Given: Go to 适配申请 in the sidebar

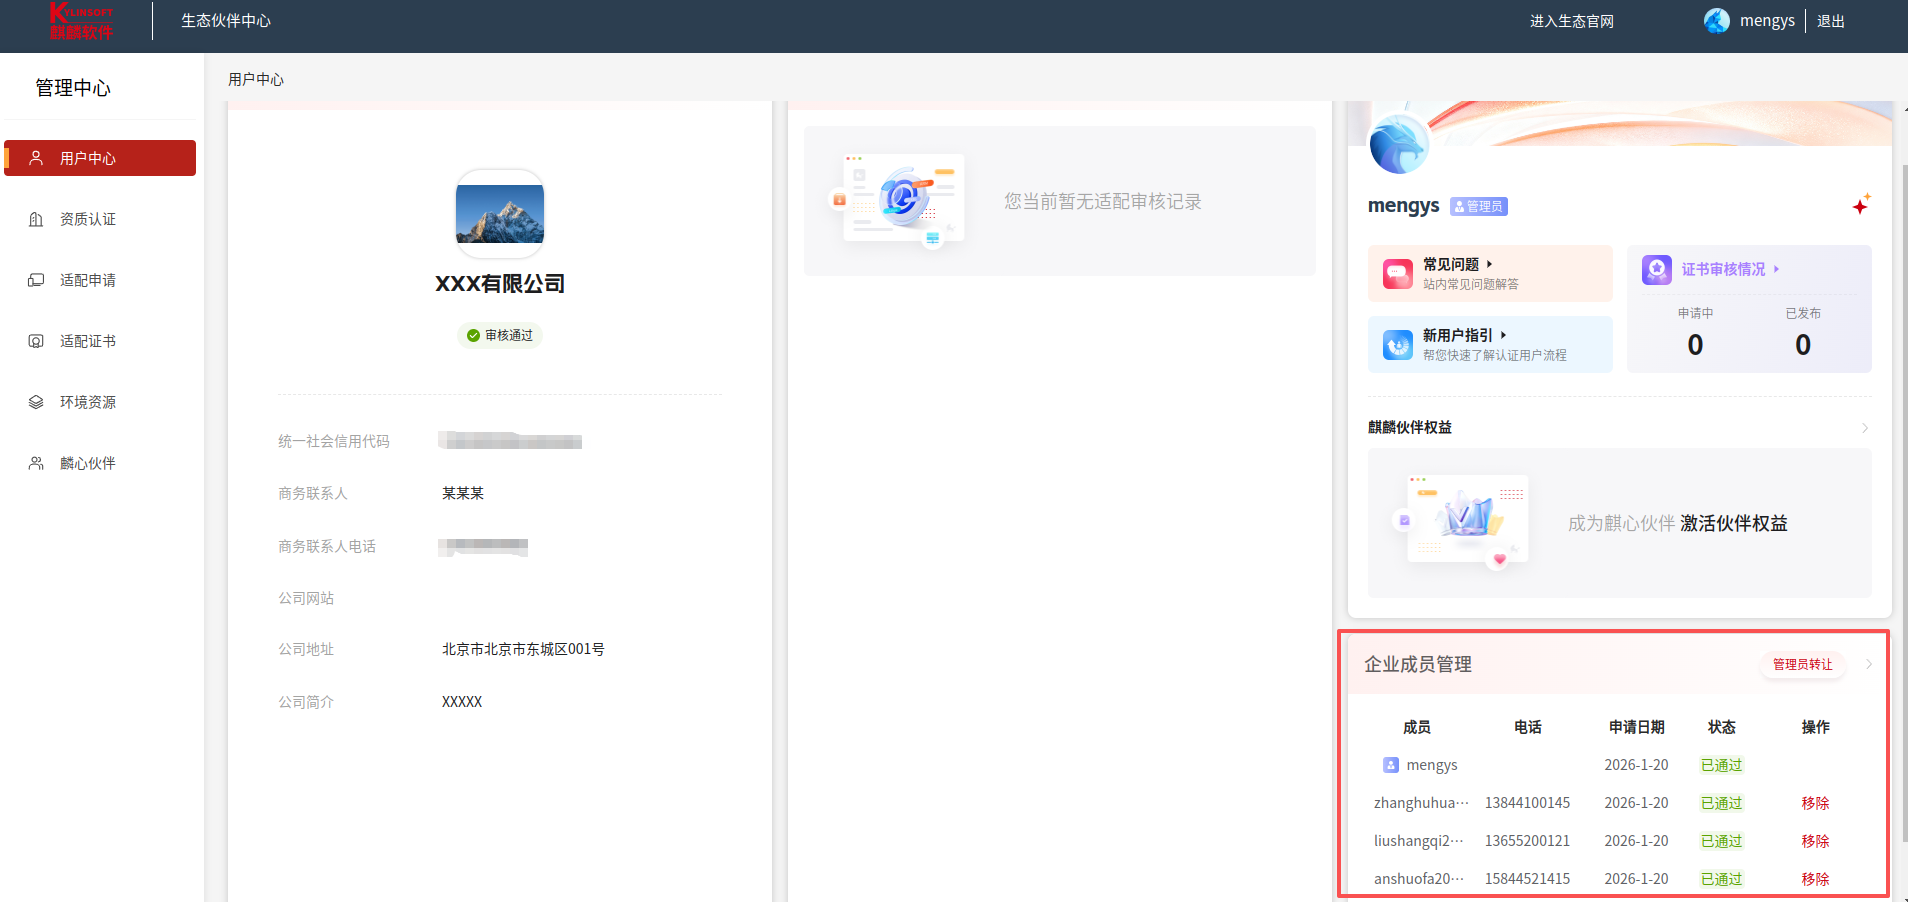Looking at the screenshot, I should 88,280.
